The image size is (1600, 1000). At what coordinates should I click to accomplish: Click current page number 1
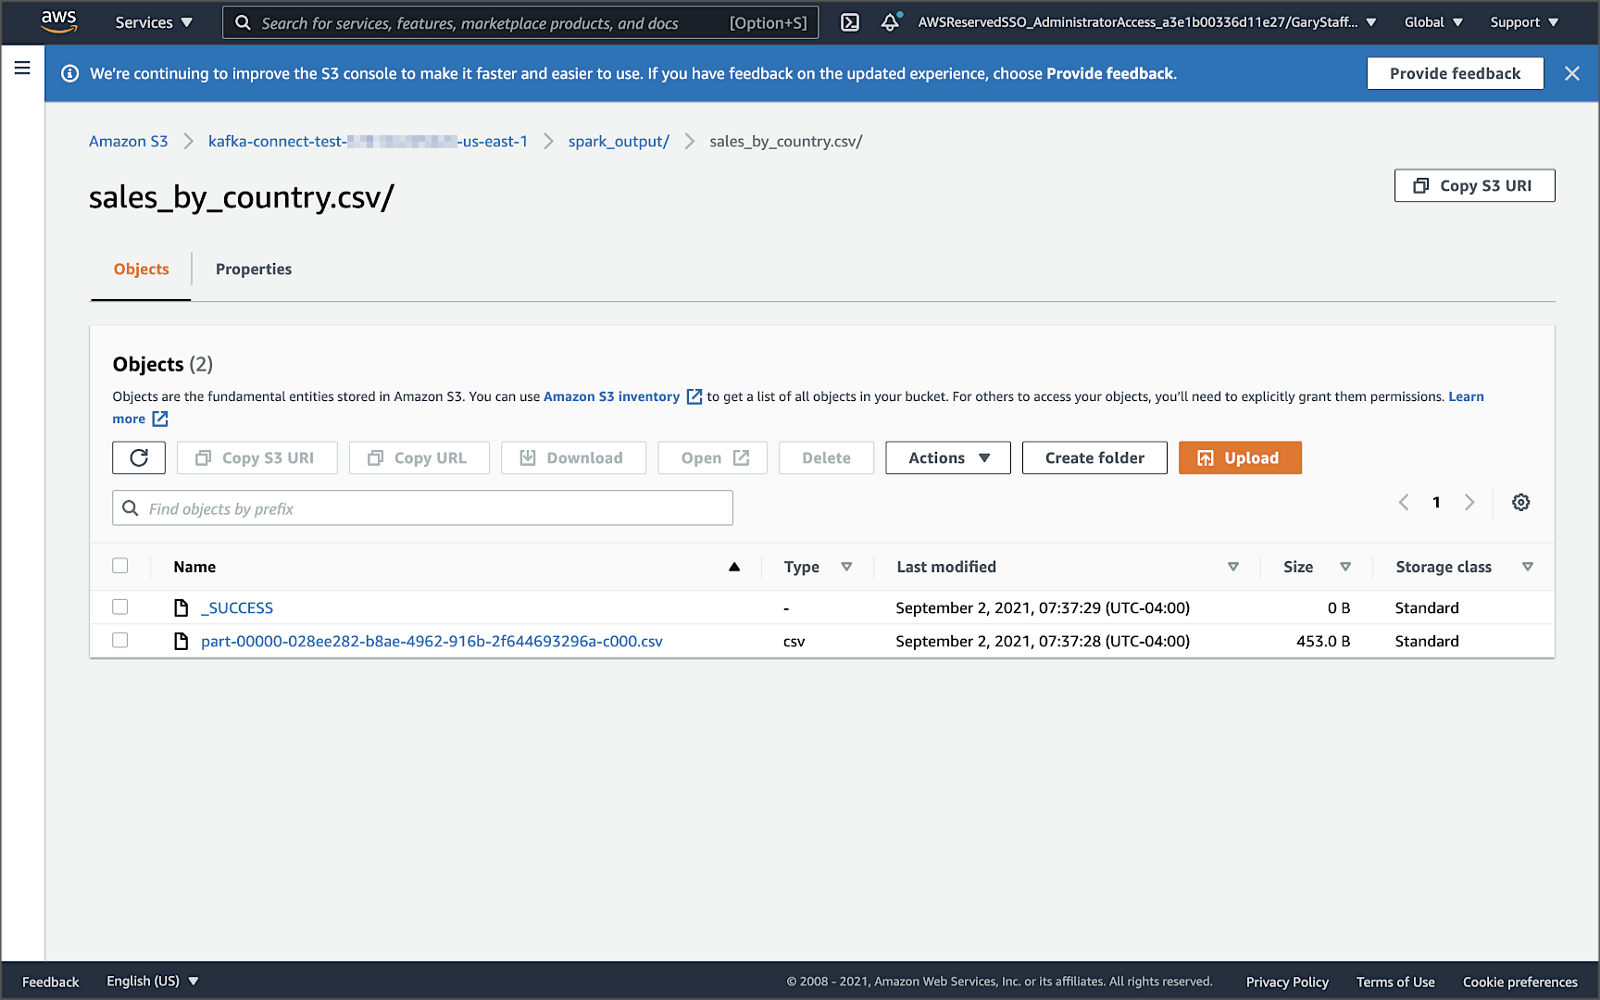[x=1436, y=502]
